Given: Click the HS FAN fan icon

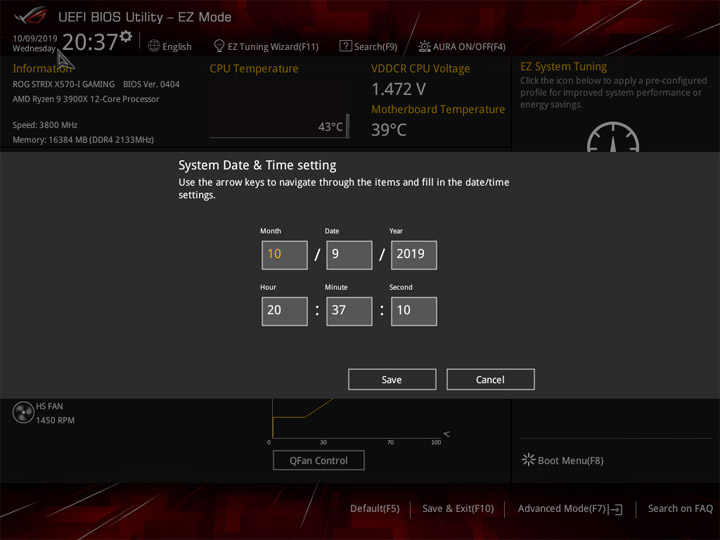Looking at the screenshot, I should pos(23,412).
